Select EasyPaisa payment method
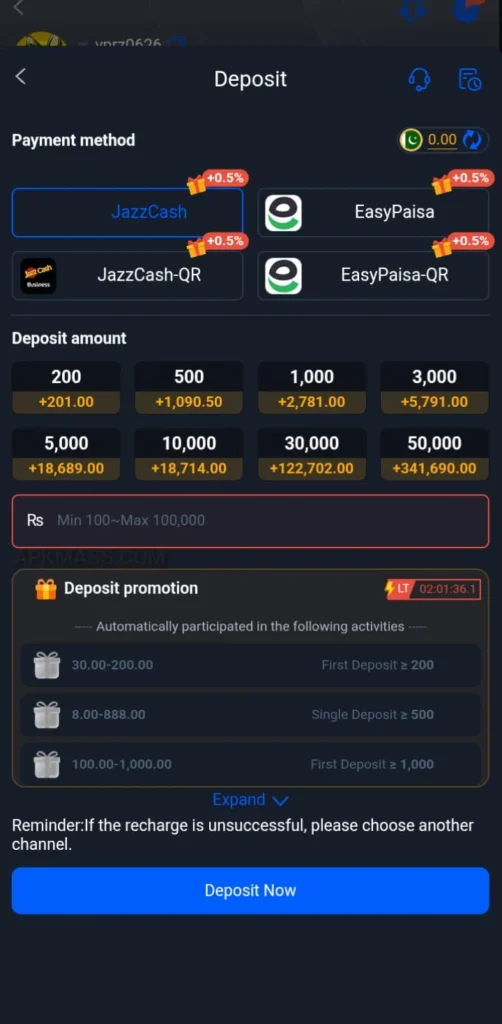 (373, 212)
